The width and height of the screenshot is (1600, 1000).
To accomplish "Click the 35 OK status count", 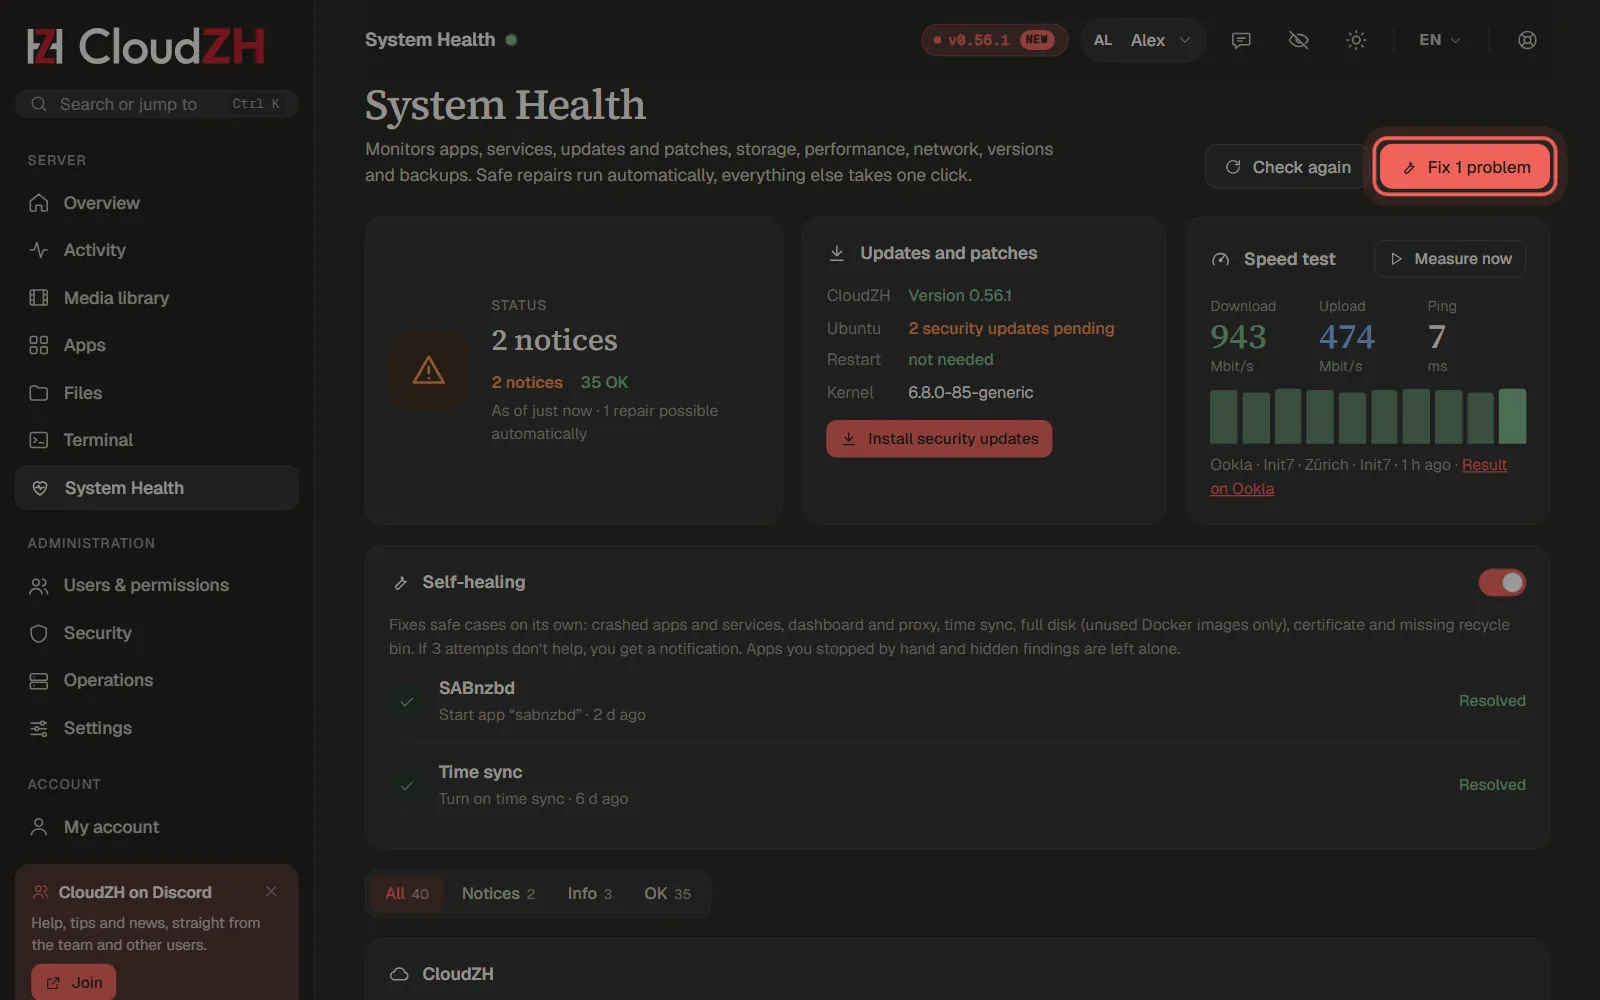I will (x=604, y=382).
